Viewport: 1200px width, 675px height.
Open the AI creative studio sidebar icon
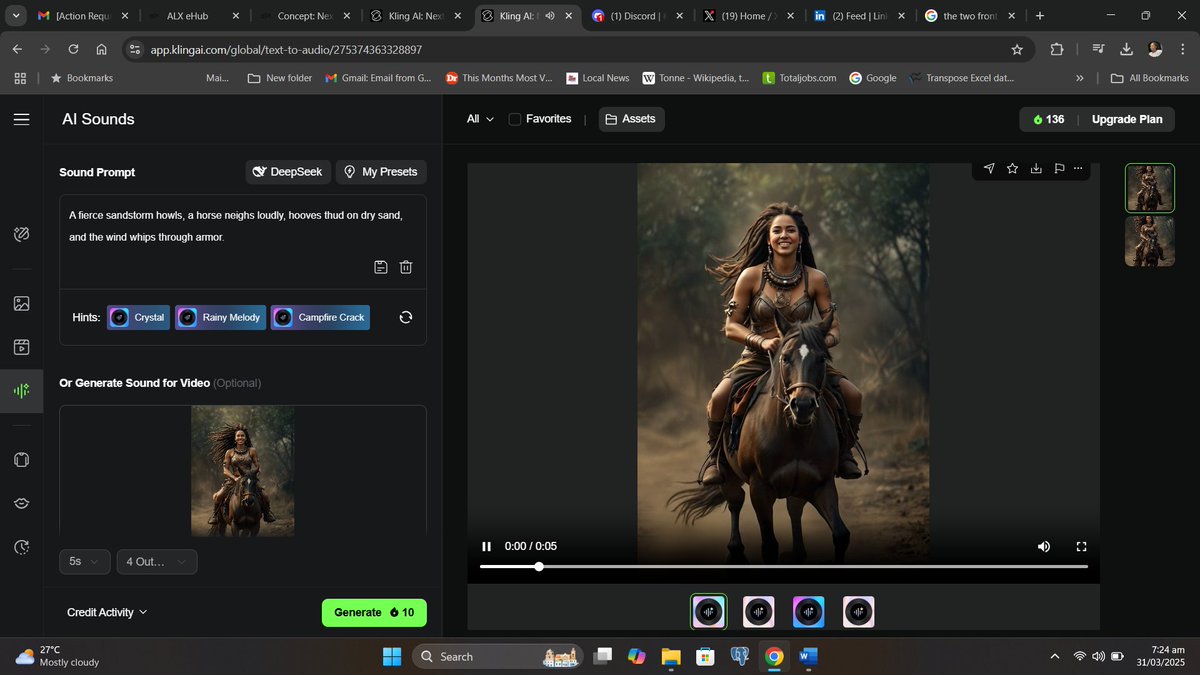point(21,234)
